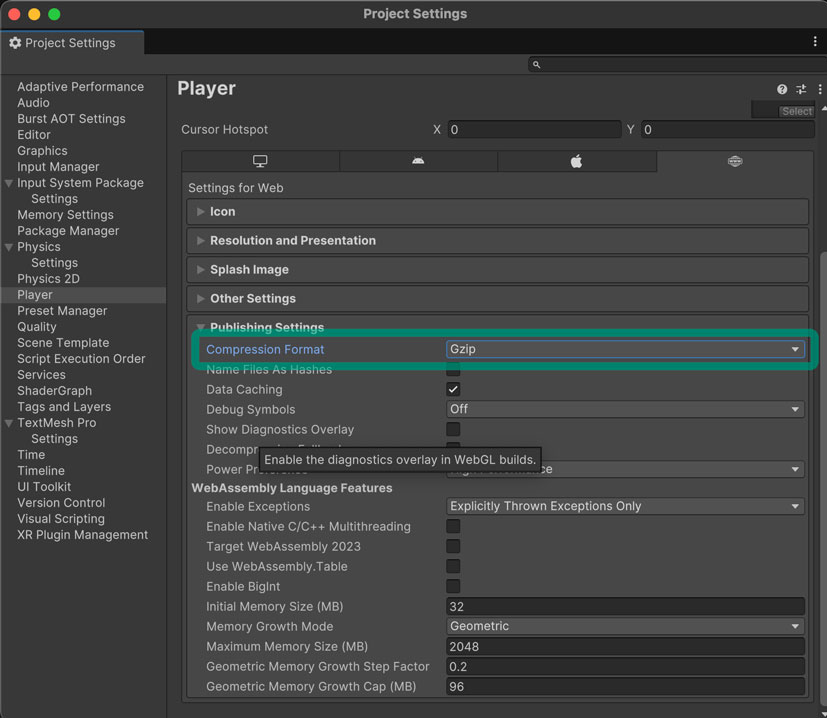Screen dimensions: 827x718
Task: Toggle Enable BigInt checkbox
Action: 453,586
